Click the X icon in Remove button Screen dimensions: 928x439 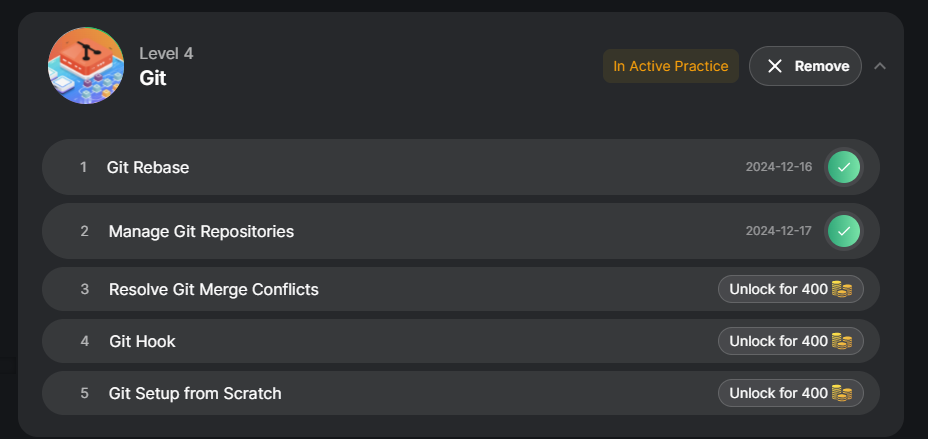click(775, 66)
